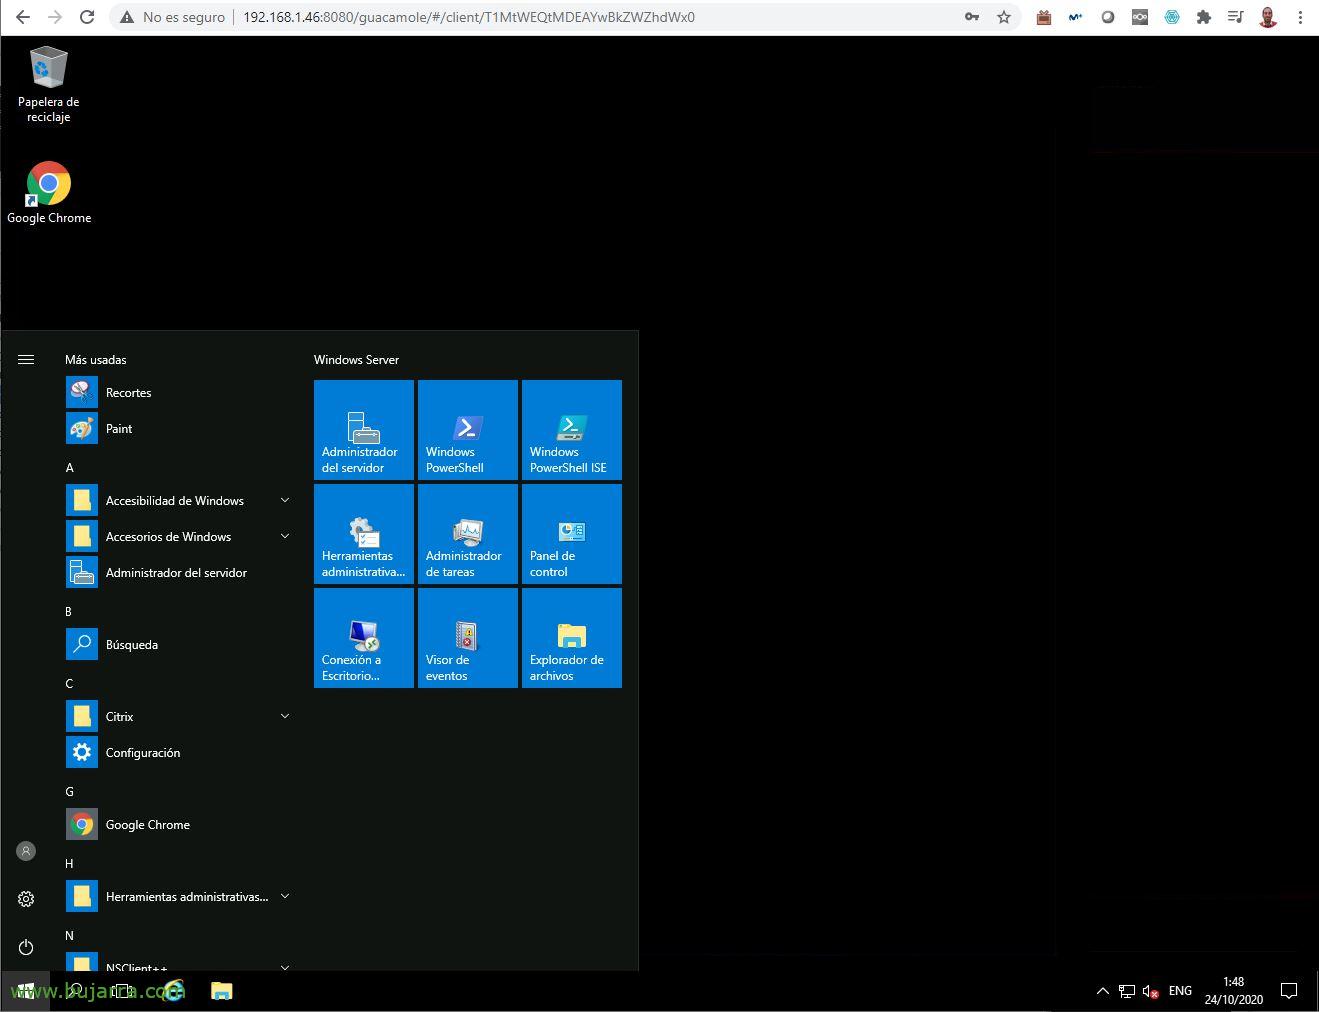Open Búsqueda app in Start list

[x=178, y=644]
